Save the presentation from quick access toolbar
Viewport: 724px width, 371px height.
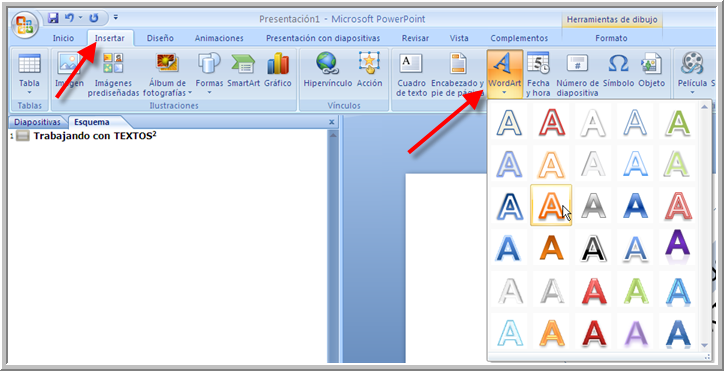pos(53,19)
